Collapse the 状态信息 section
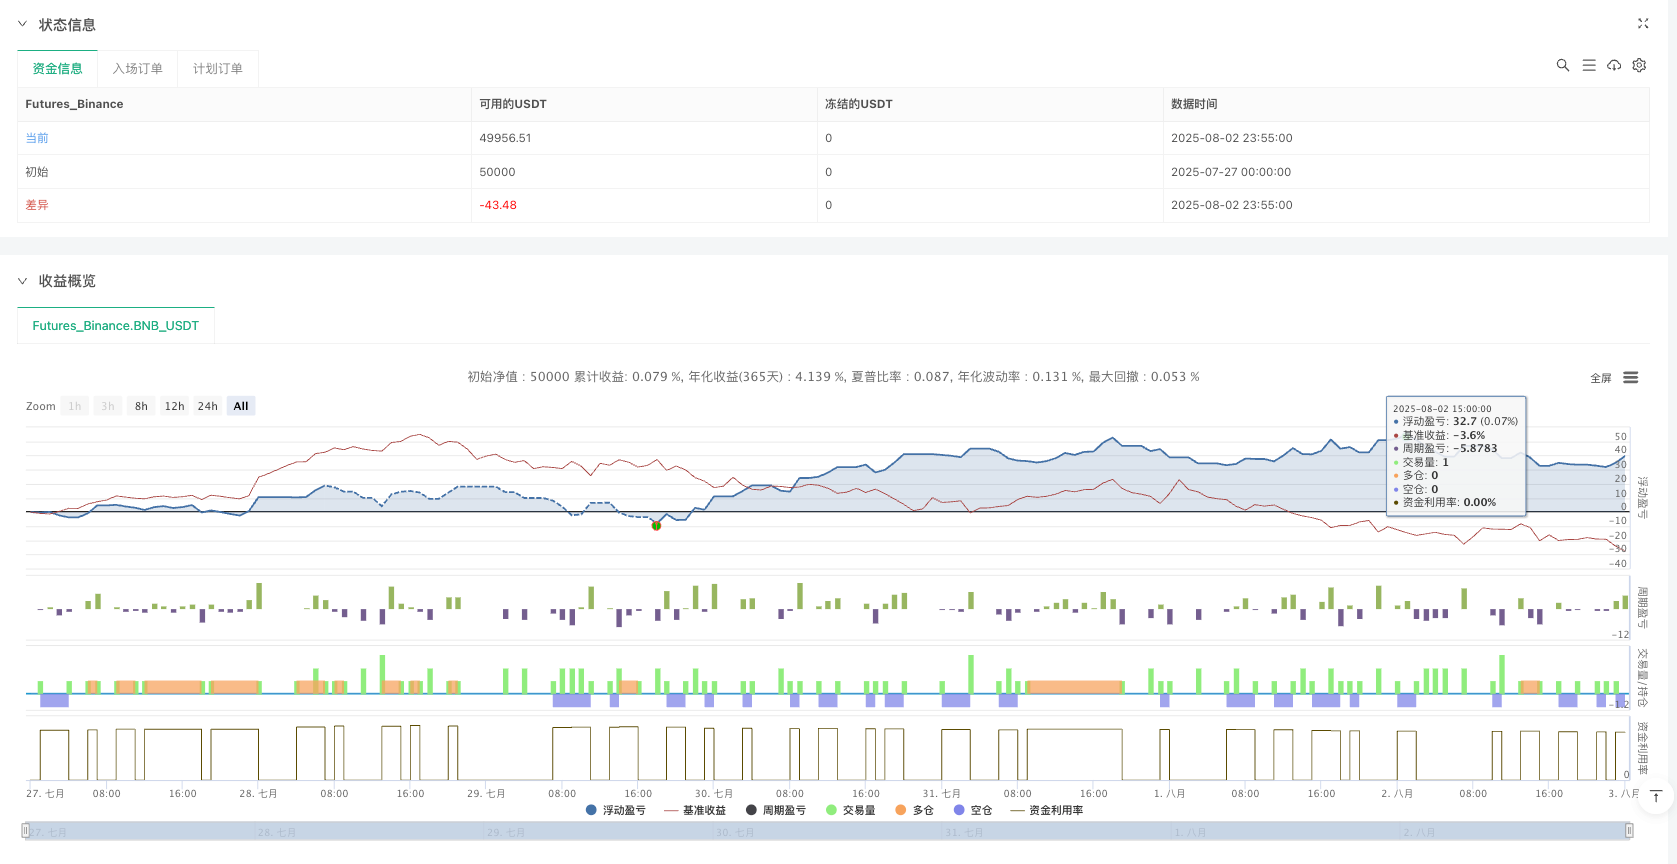Image resolution: width=1677 pixels, height=864 pixels. click(23, 24)
